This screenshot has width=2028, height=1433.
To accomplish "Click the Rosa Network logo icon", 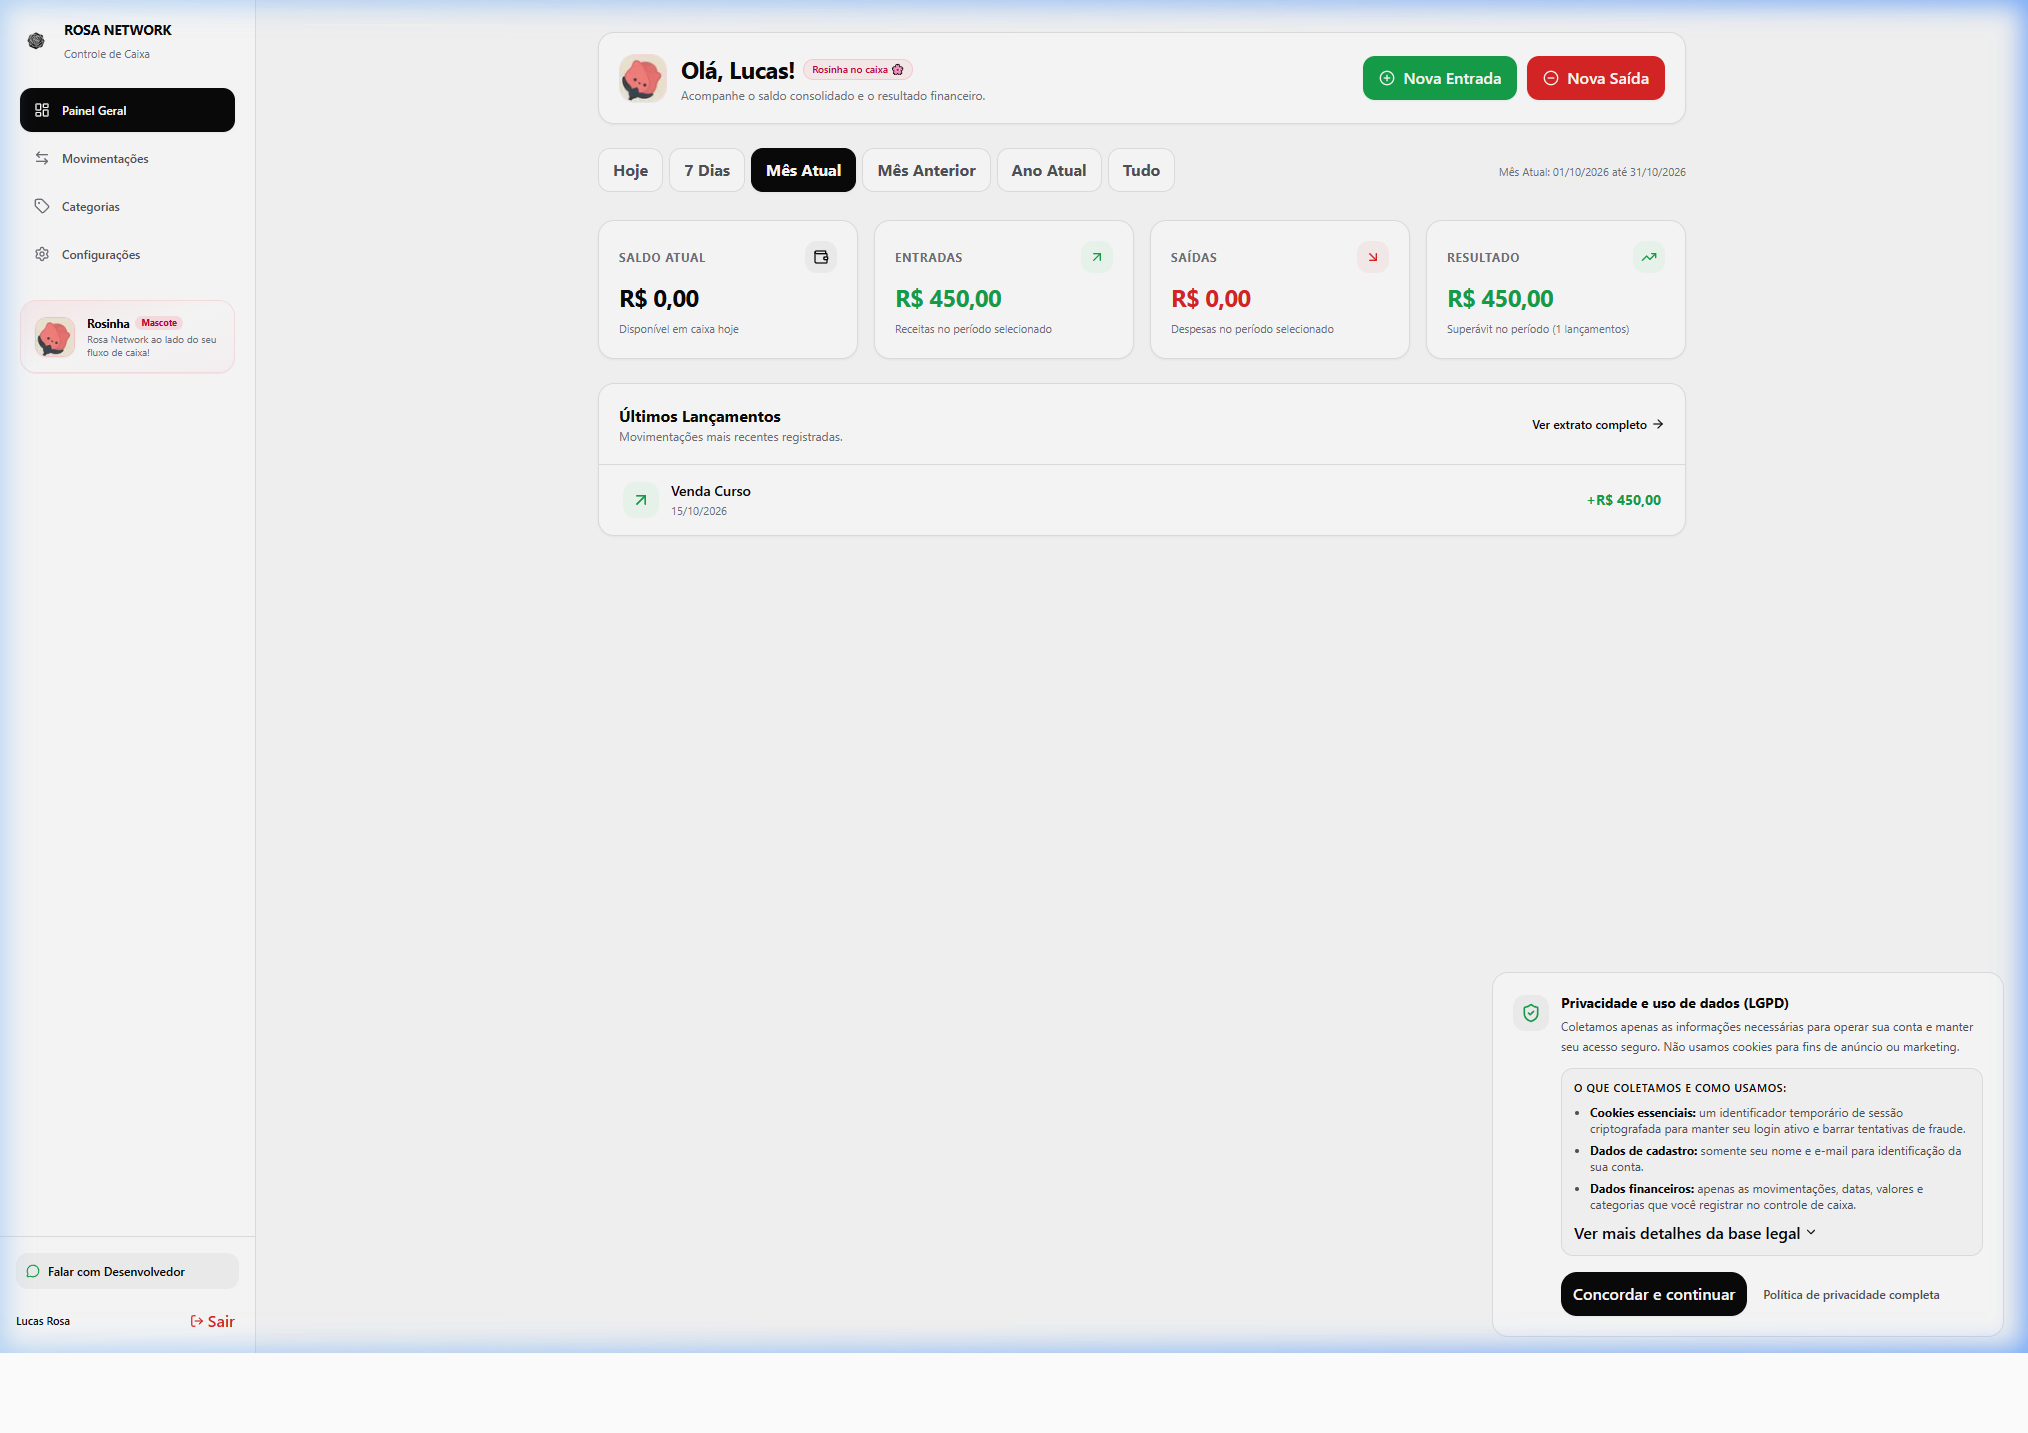I will pos(36,41).
